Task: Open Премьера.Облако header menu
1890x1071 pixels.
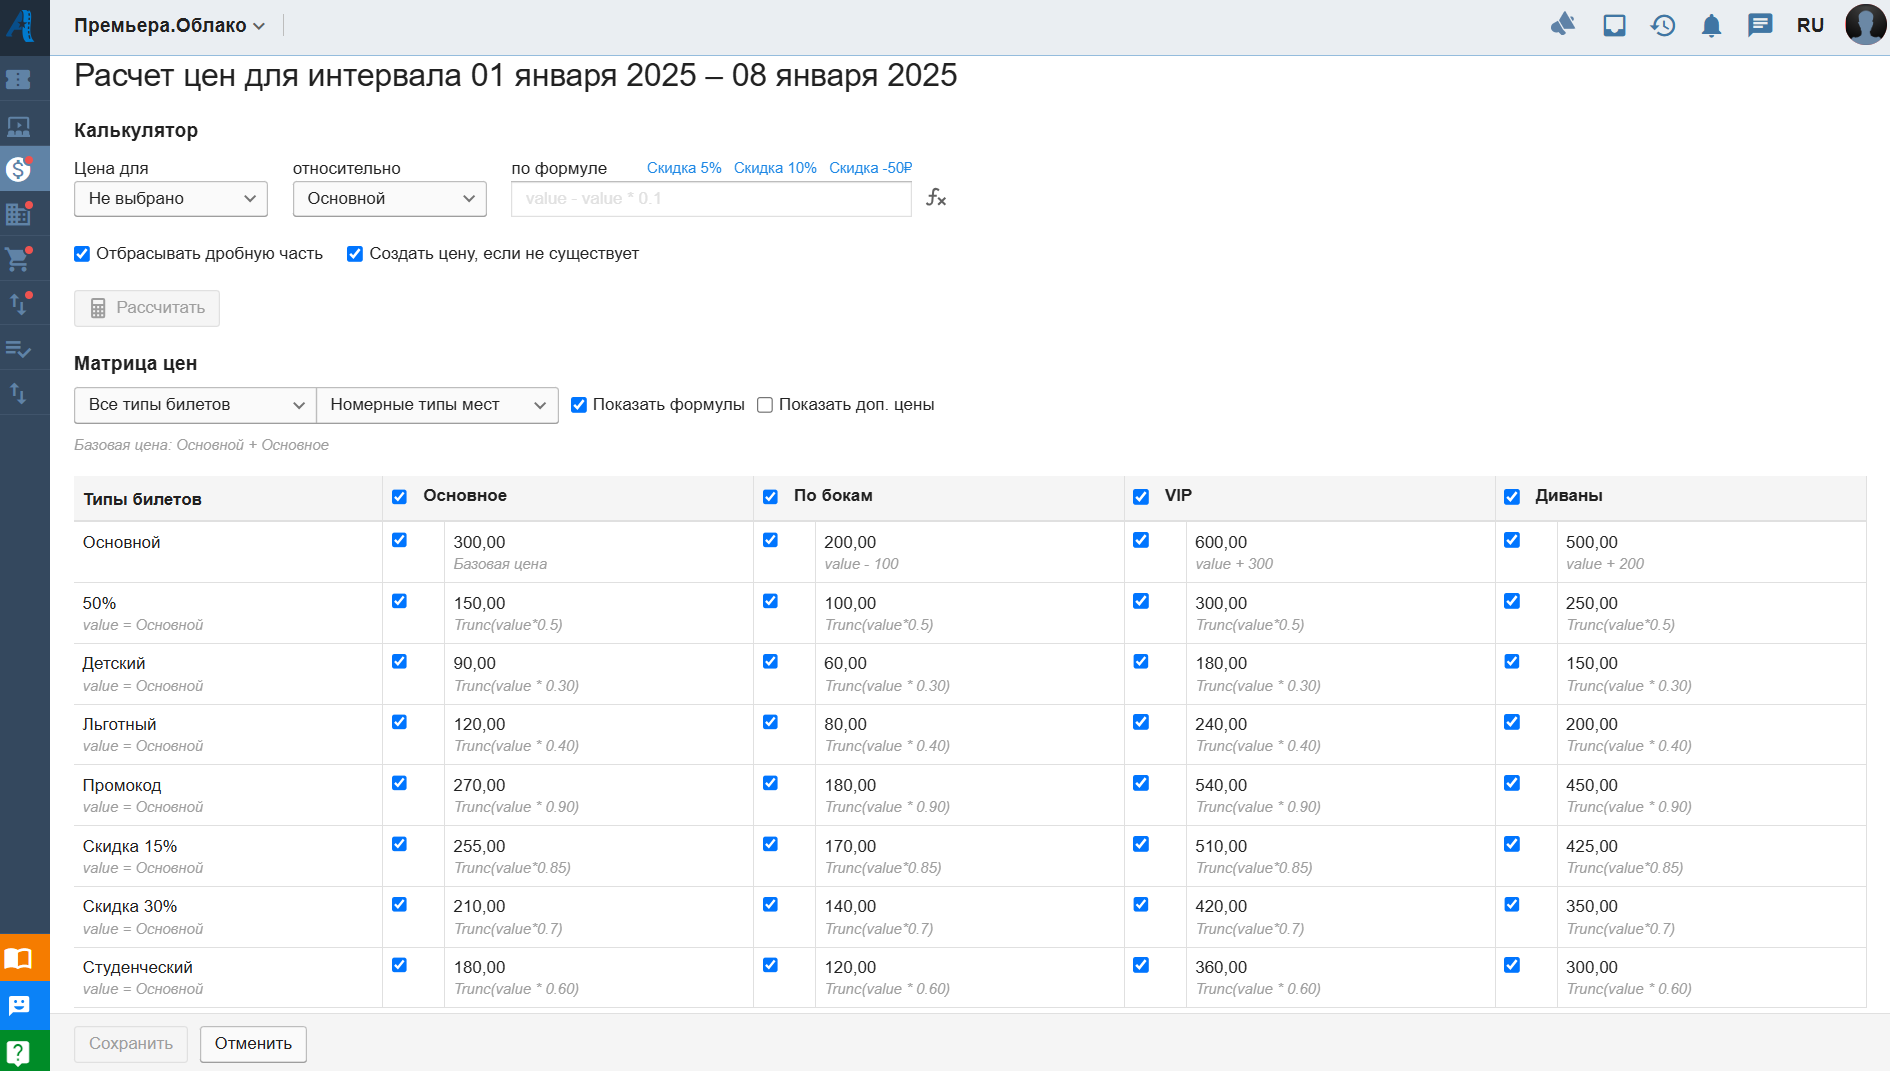Action: tap(169, 26)
